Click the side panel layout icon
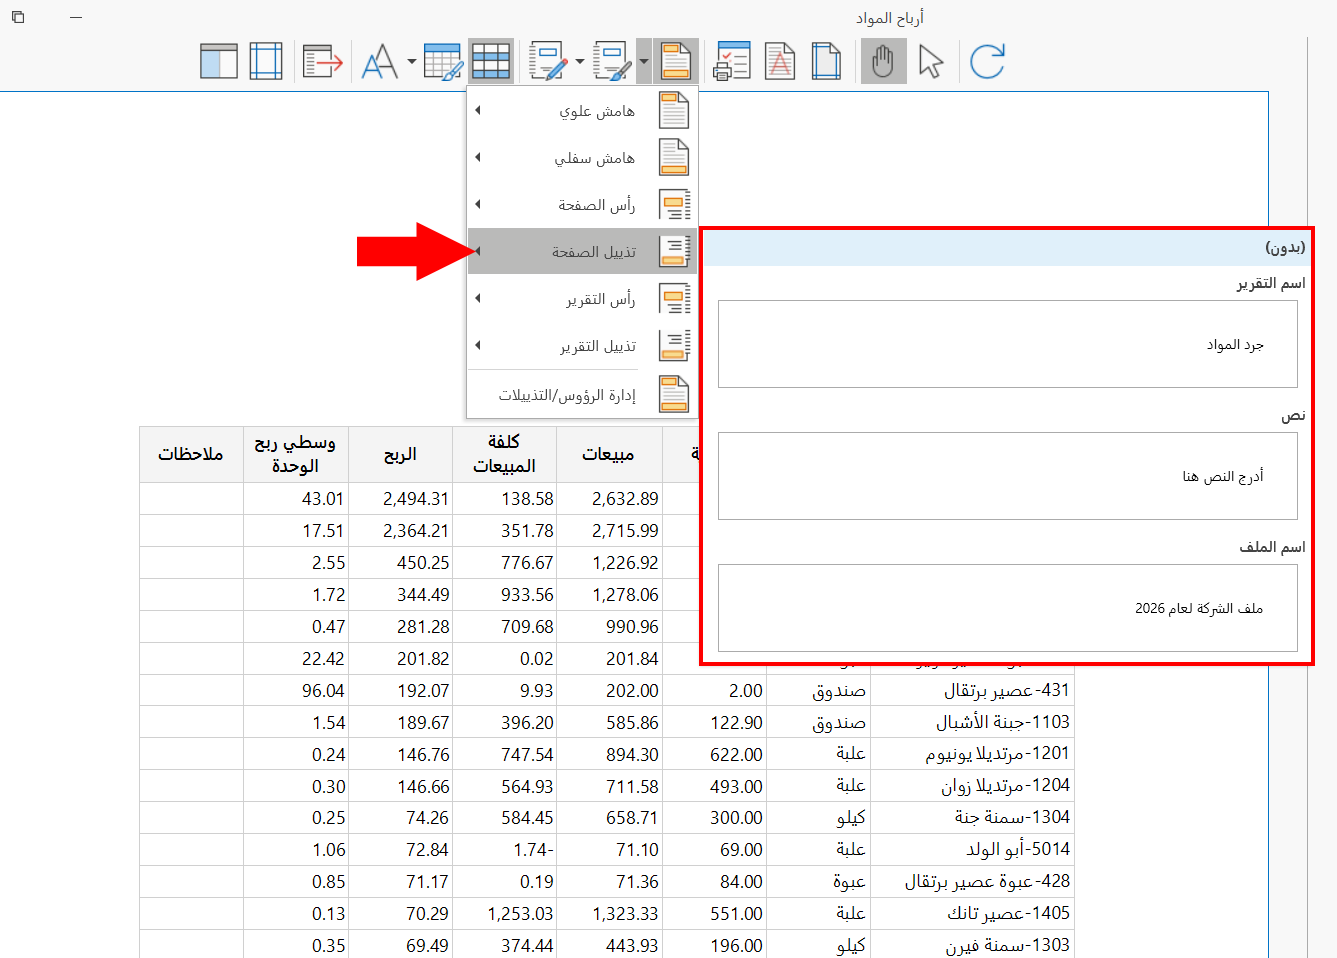1337x958 pixels. (219, 61)
